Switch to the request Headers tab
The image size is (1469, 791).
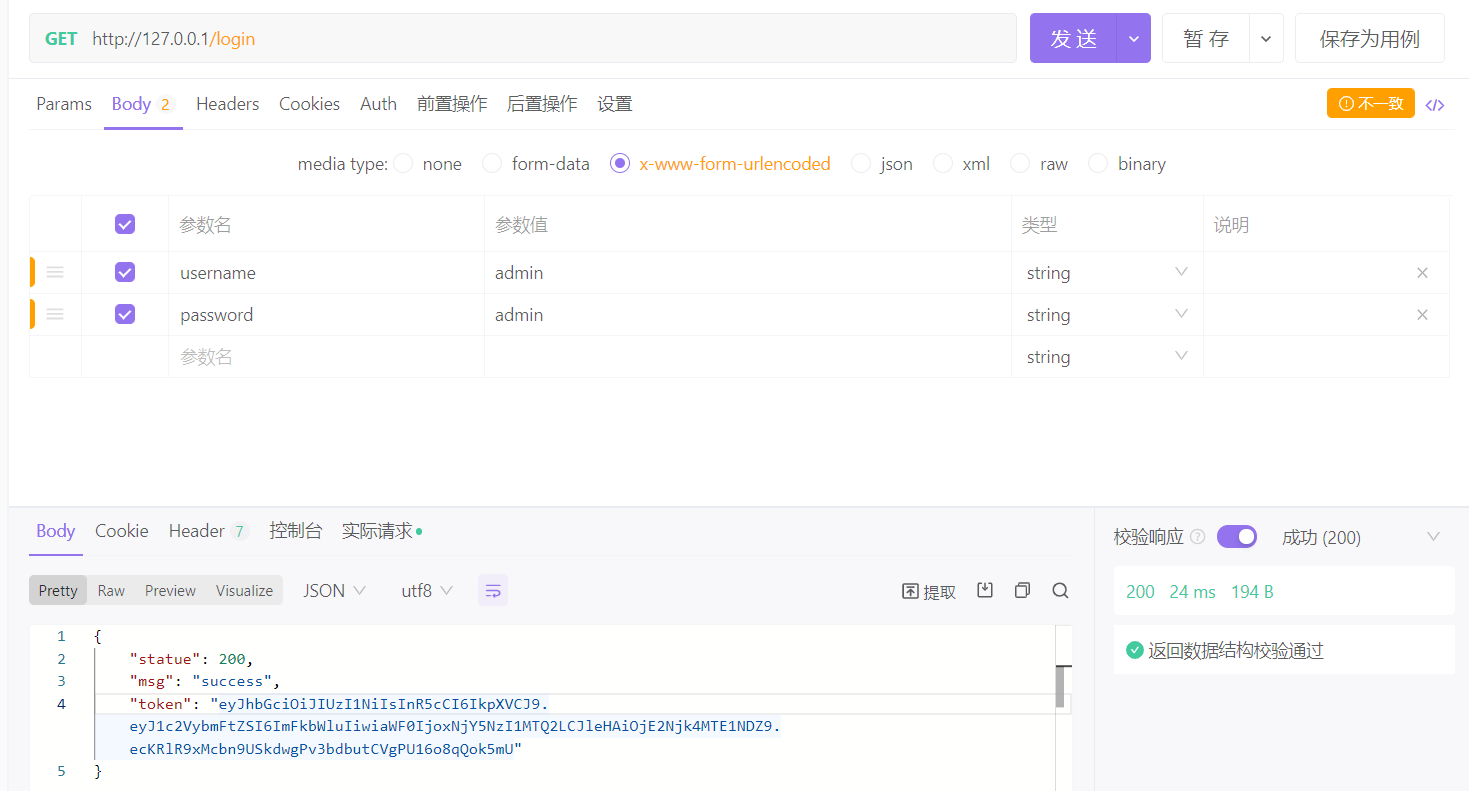click(227, 104)
